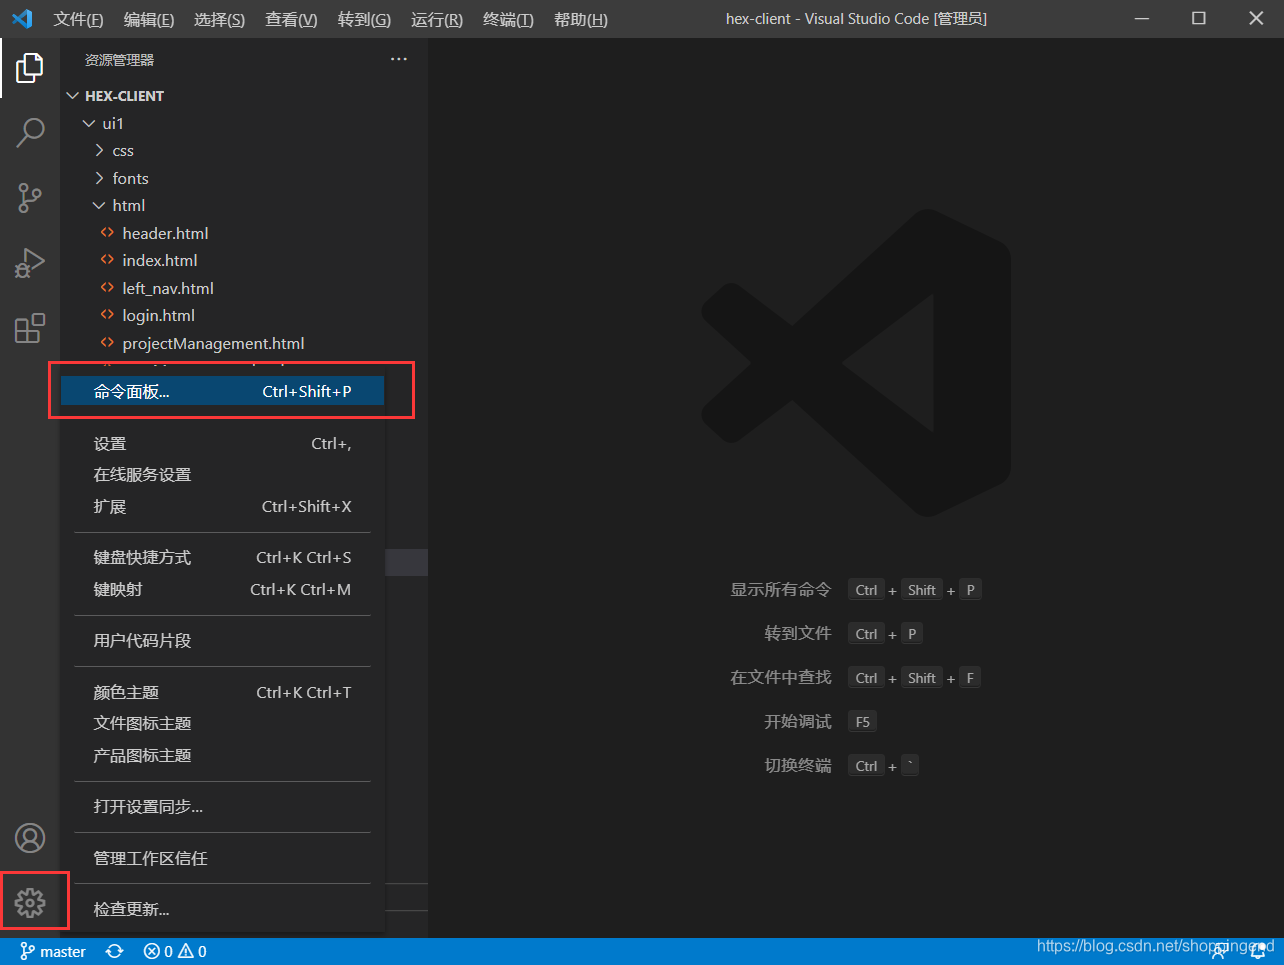Click the 显示所有命令 hint text
This screenshot has width=1284, height=965.
tap(780, 590)
